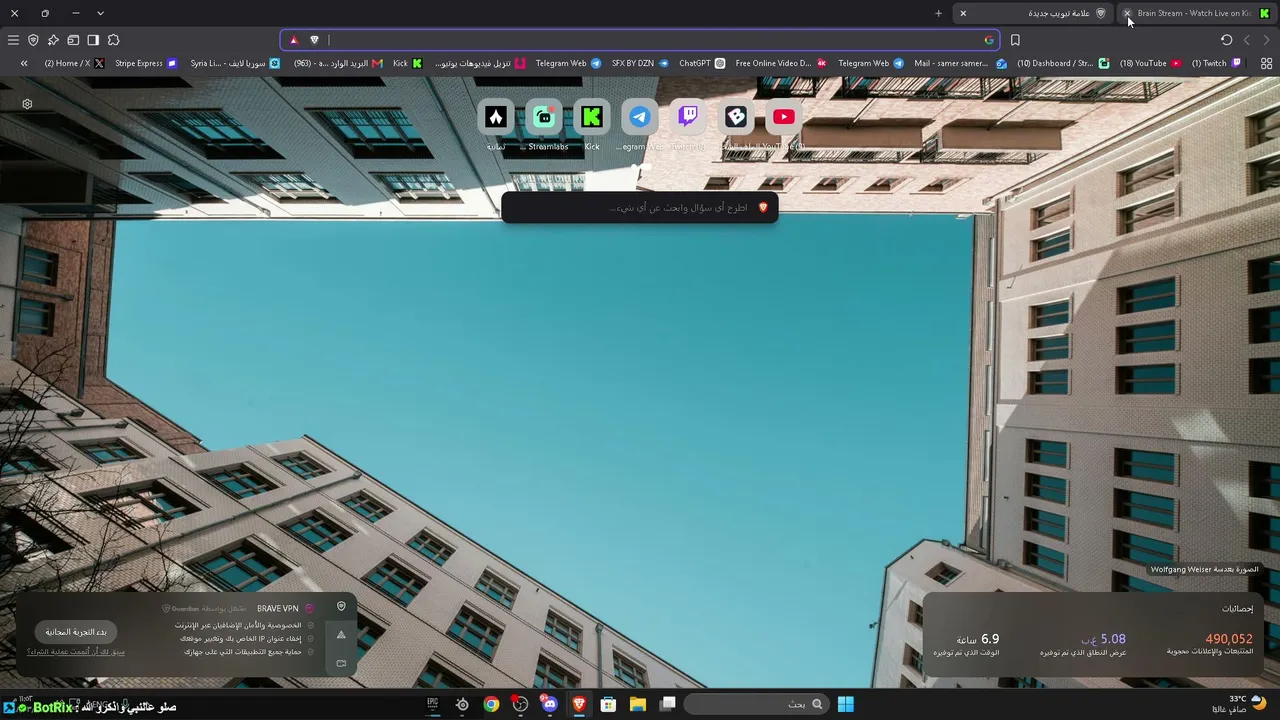The height and width of the screenshot is (720, 1280).
Task: Open the Syria Live bookmark
Action: [x=235, y=63]
